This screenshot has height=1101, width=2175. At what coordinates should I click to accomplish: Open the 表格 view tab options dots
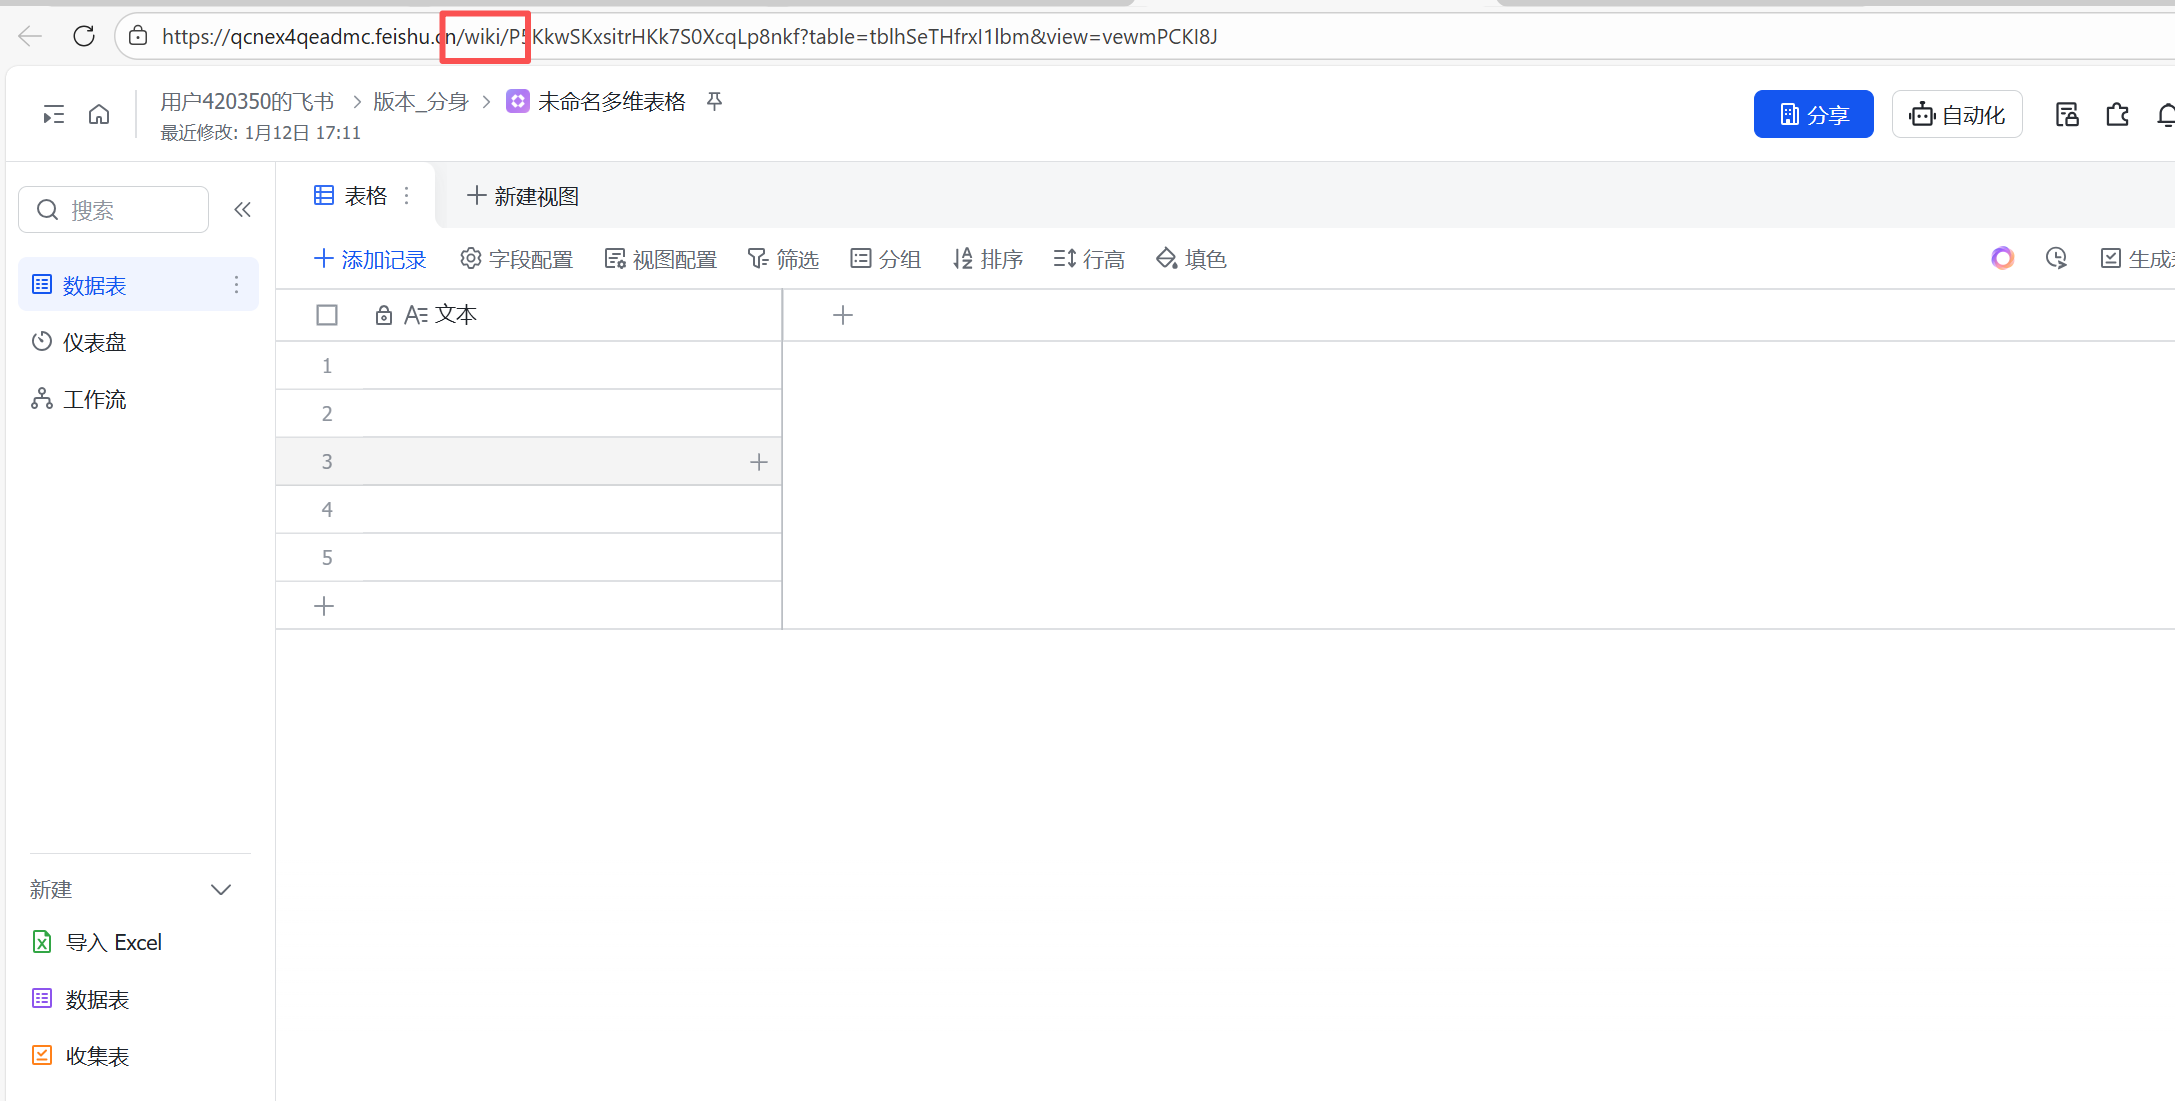(406, 196)
